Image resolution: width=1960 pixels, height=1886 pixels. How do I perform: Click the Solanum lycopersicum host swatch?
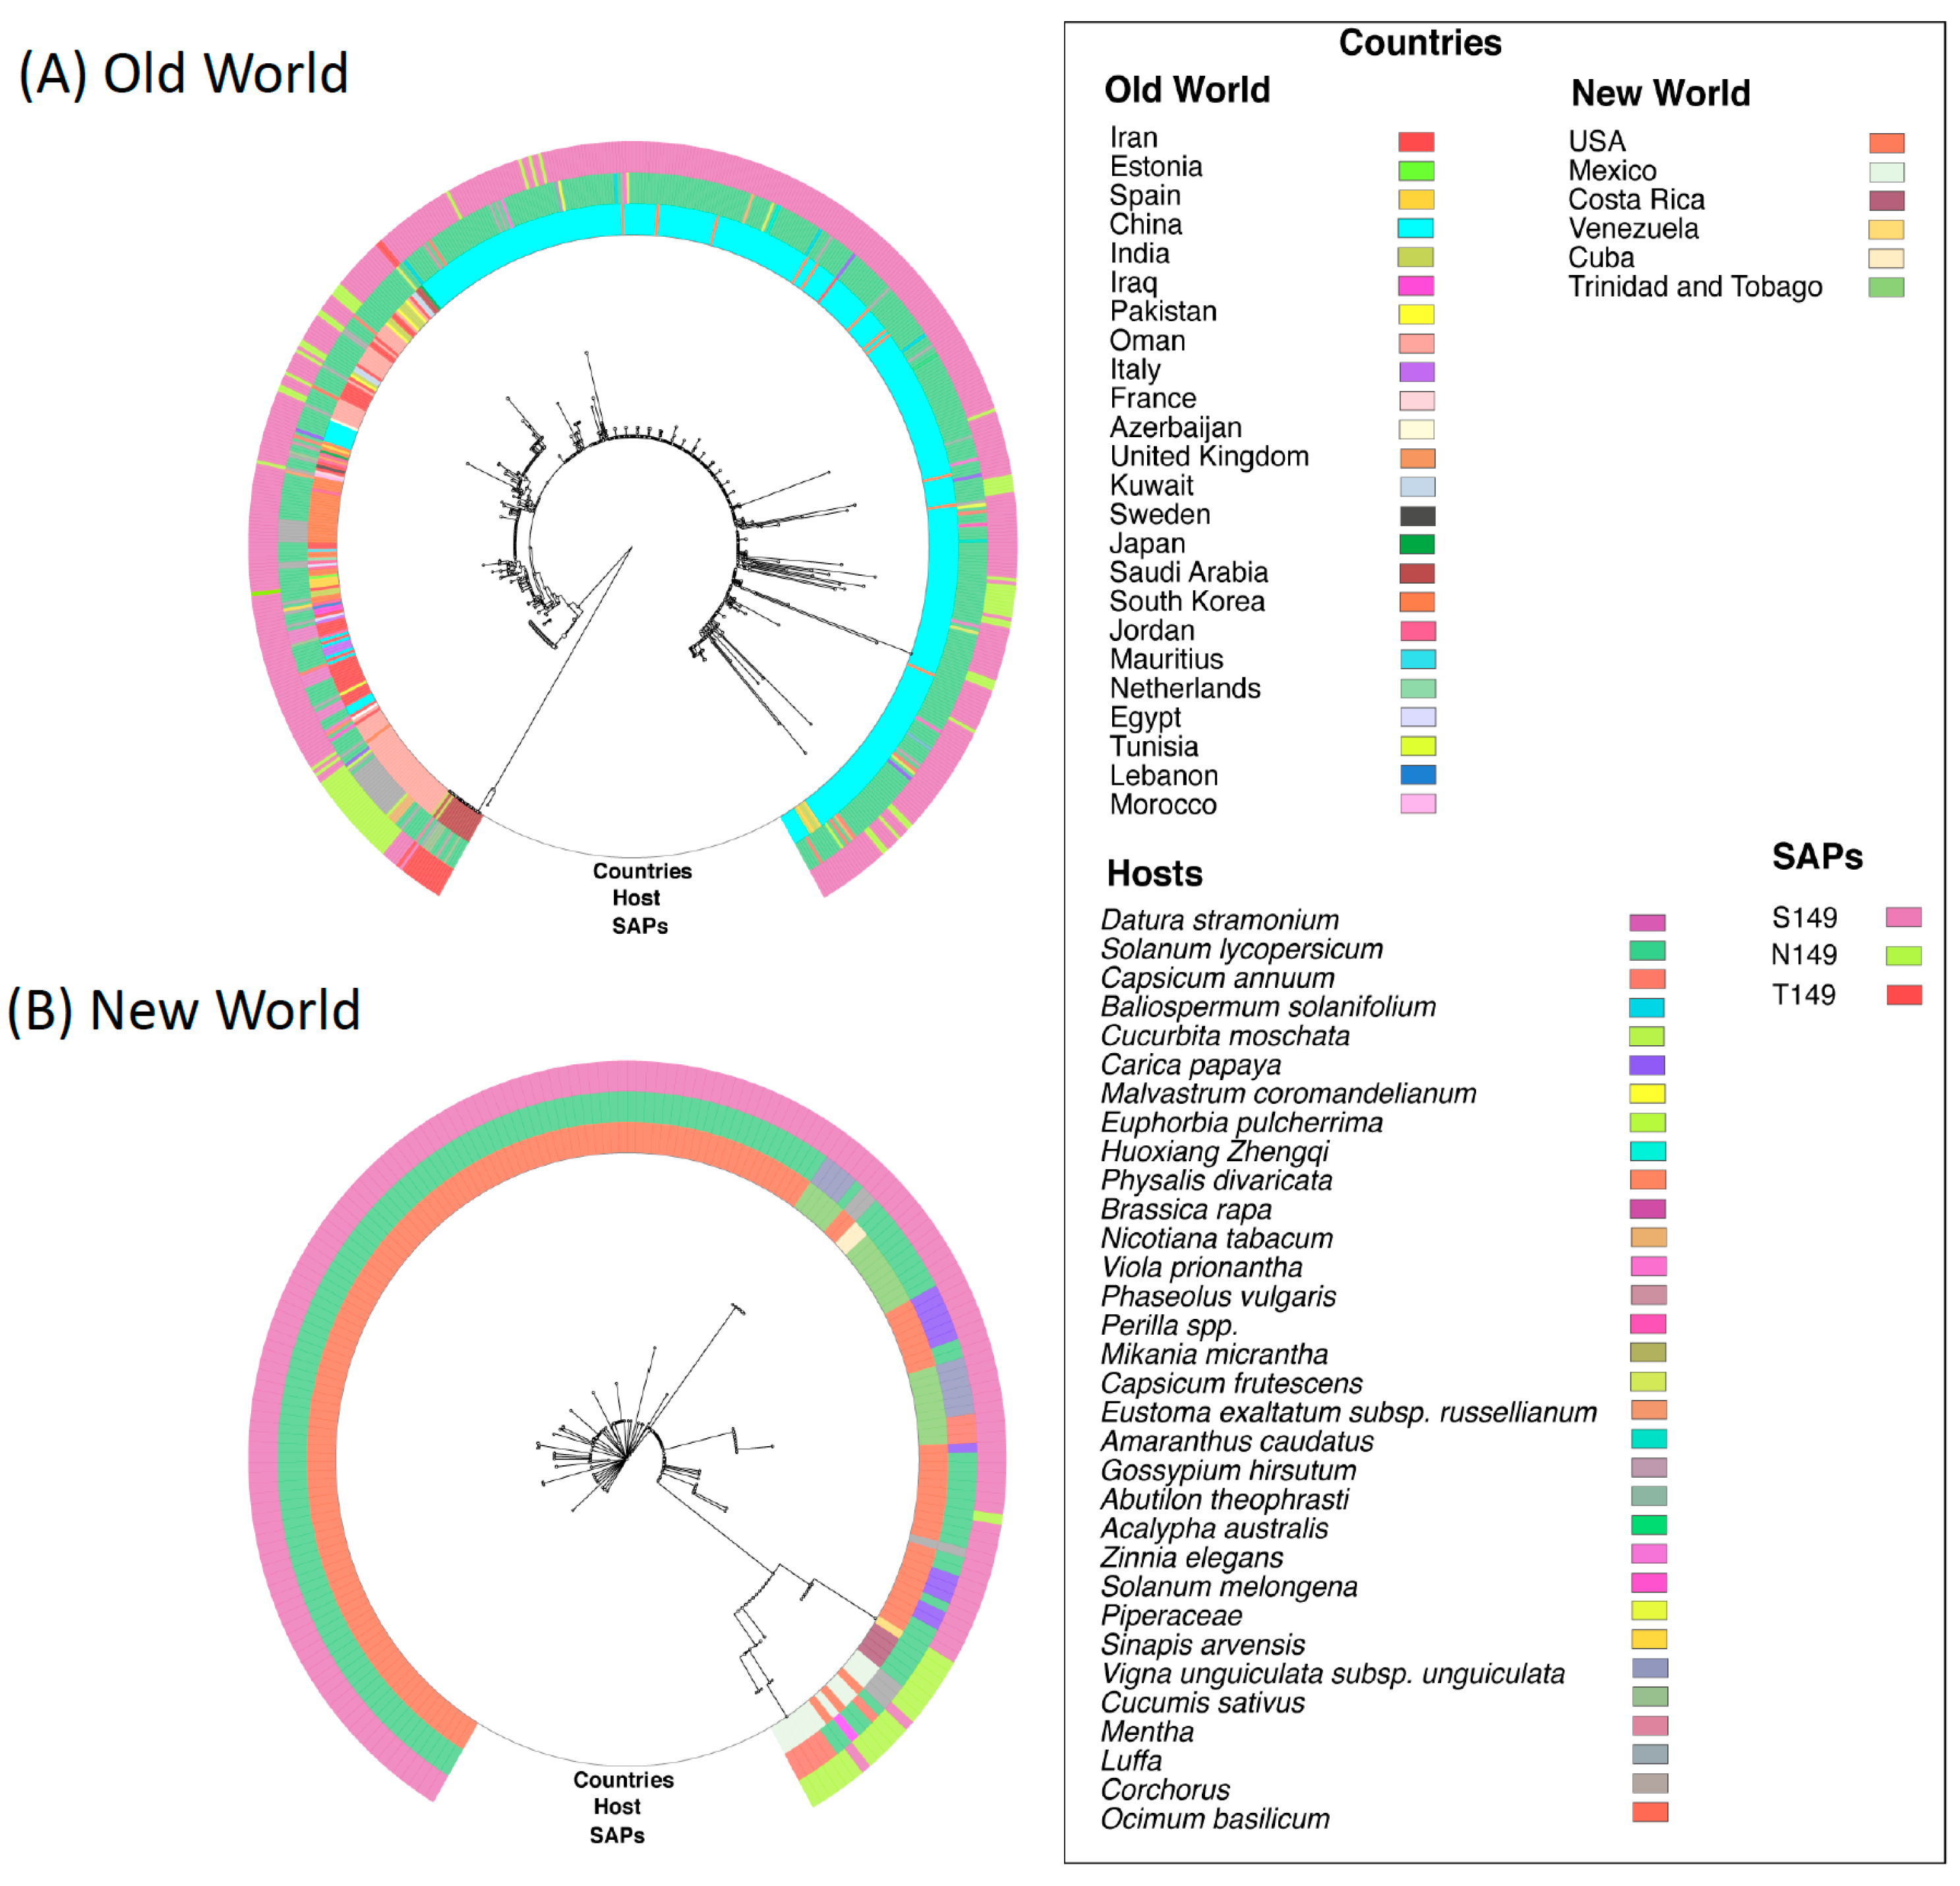click(1647, 950)
